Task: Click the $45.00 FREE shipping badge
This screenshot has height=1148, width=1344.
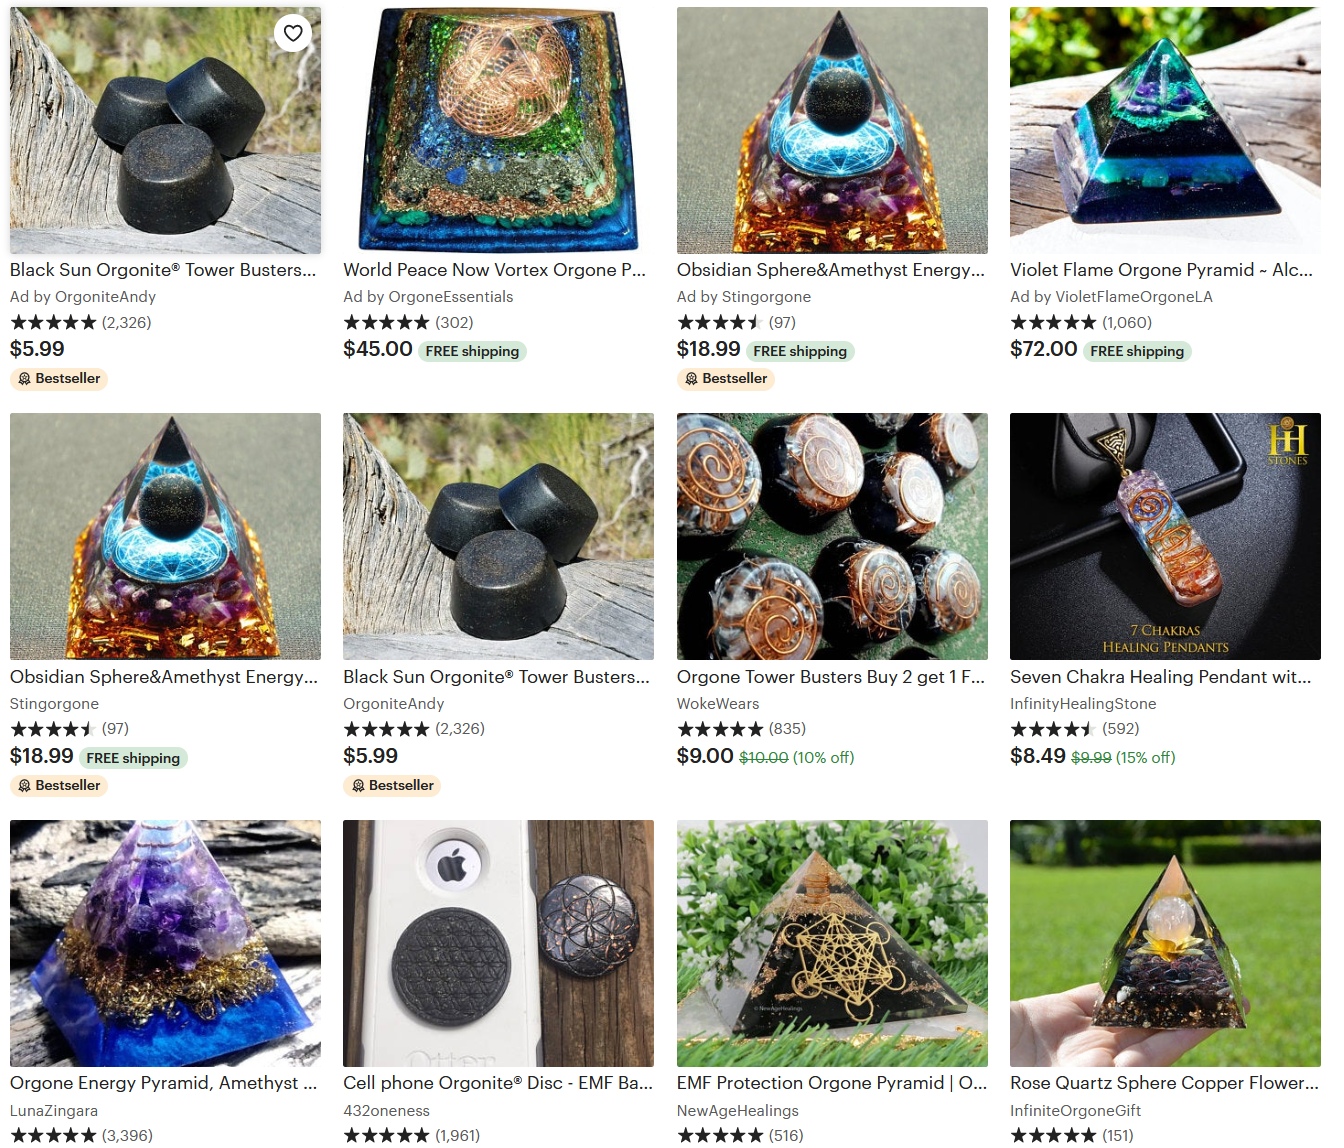Action: coord(472,351)
